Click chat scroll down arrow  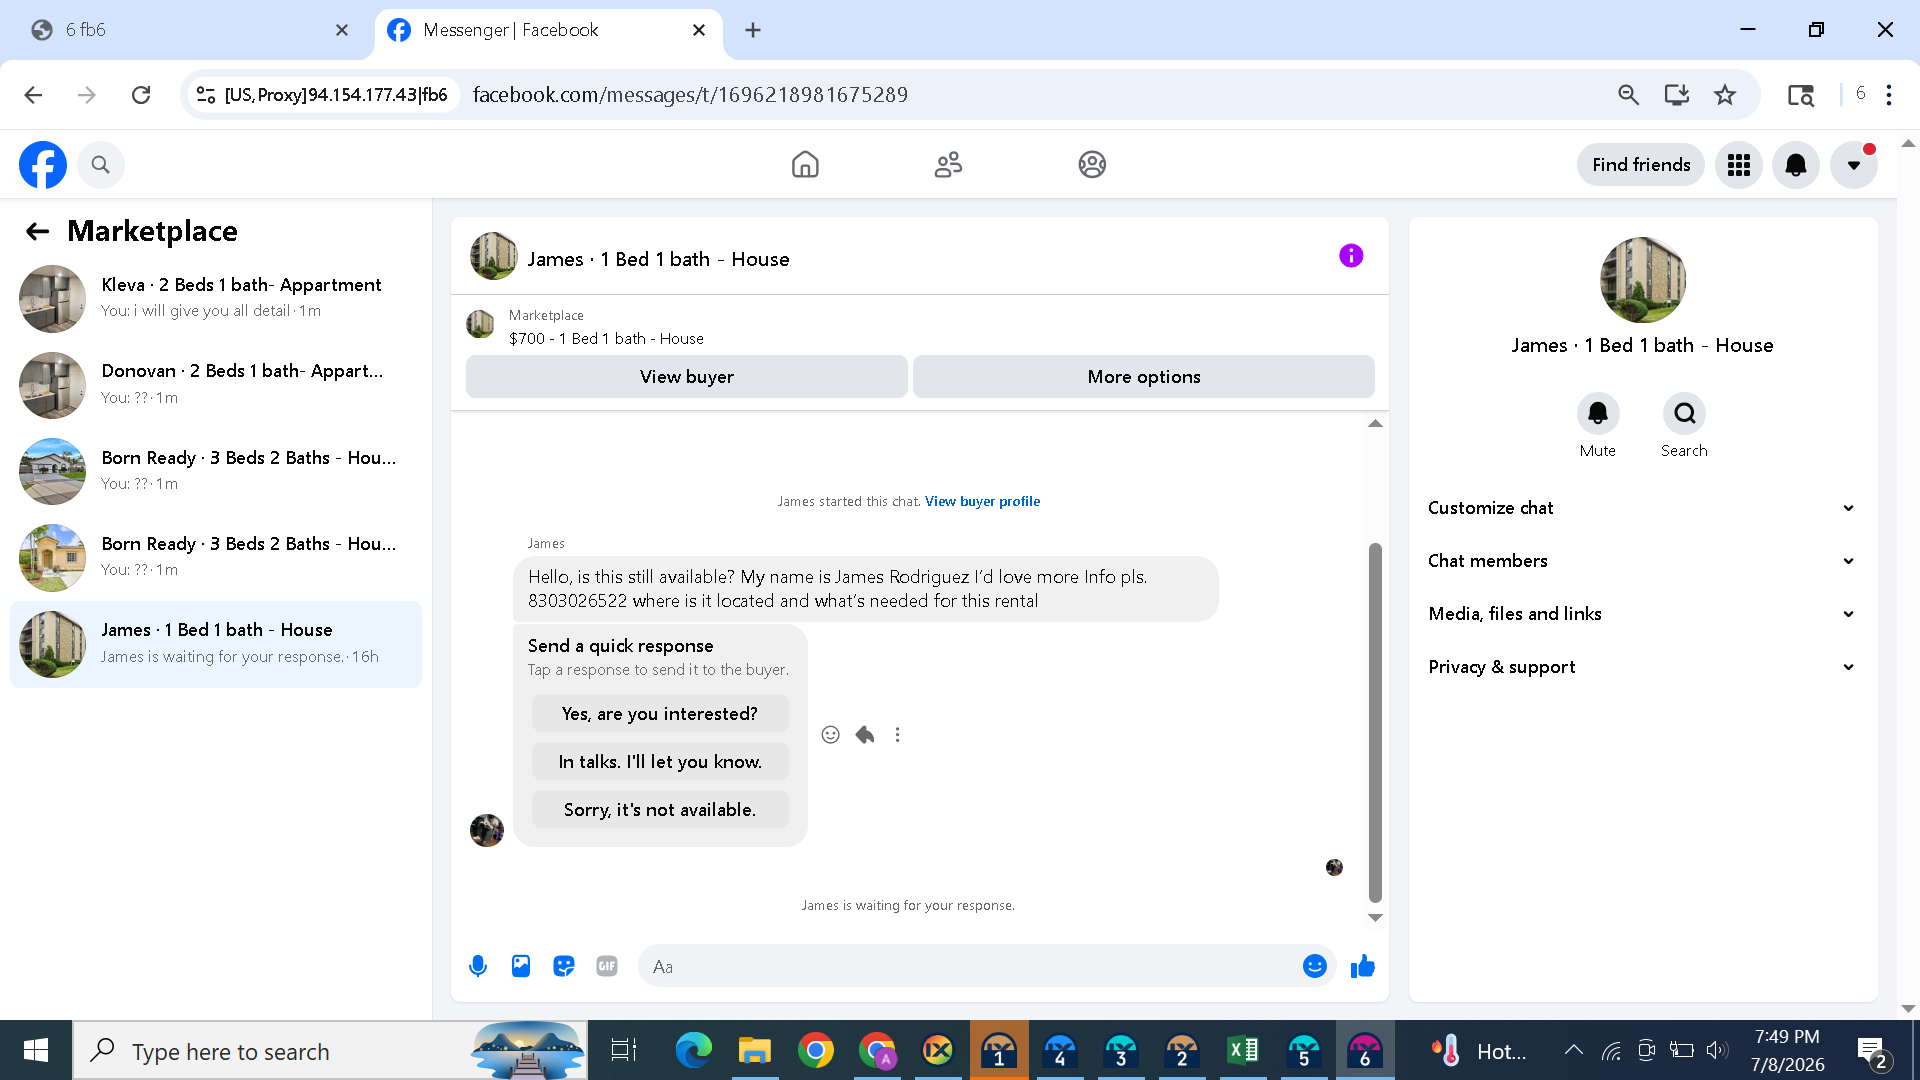1375,918
